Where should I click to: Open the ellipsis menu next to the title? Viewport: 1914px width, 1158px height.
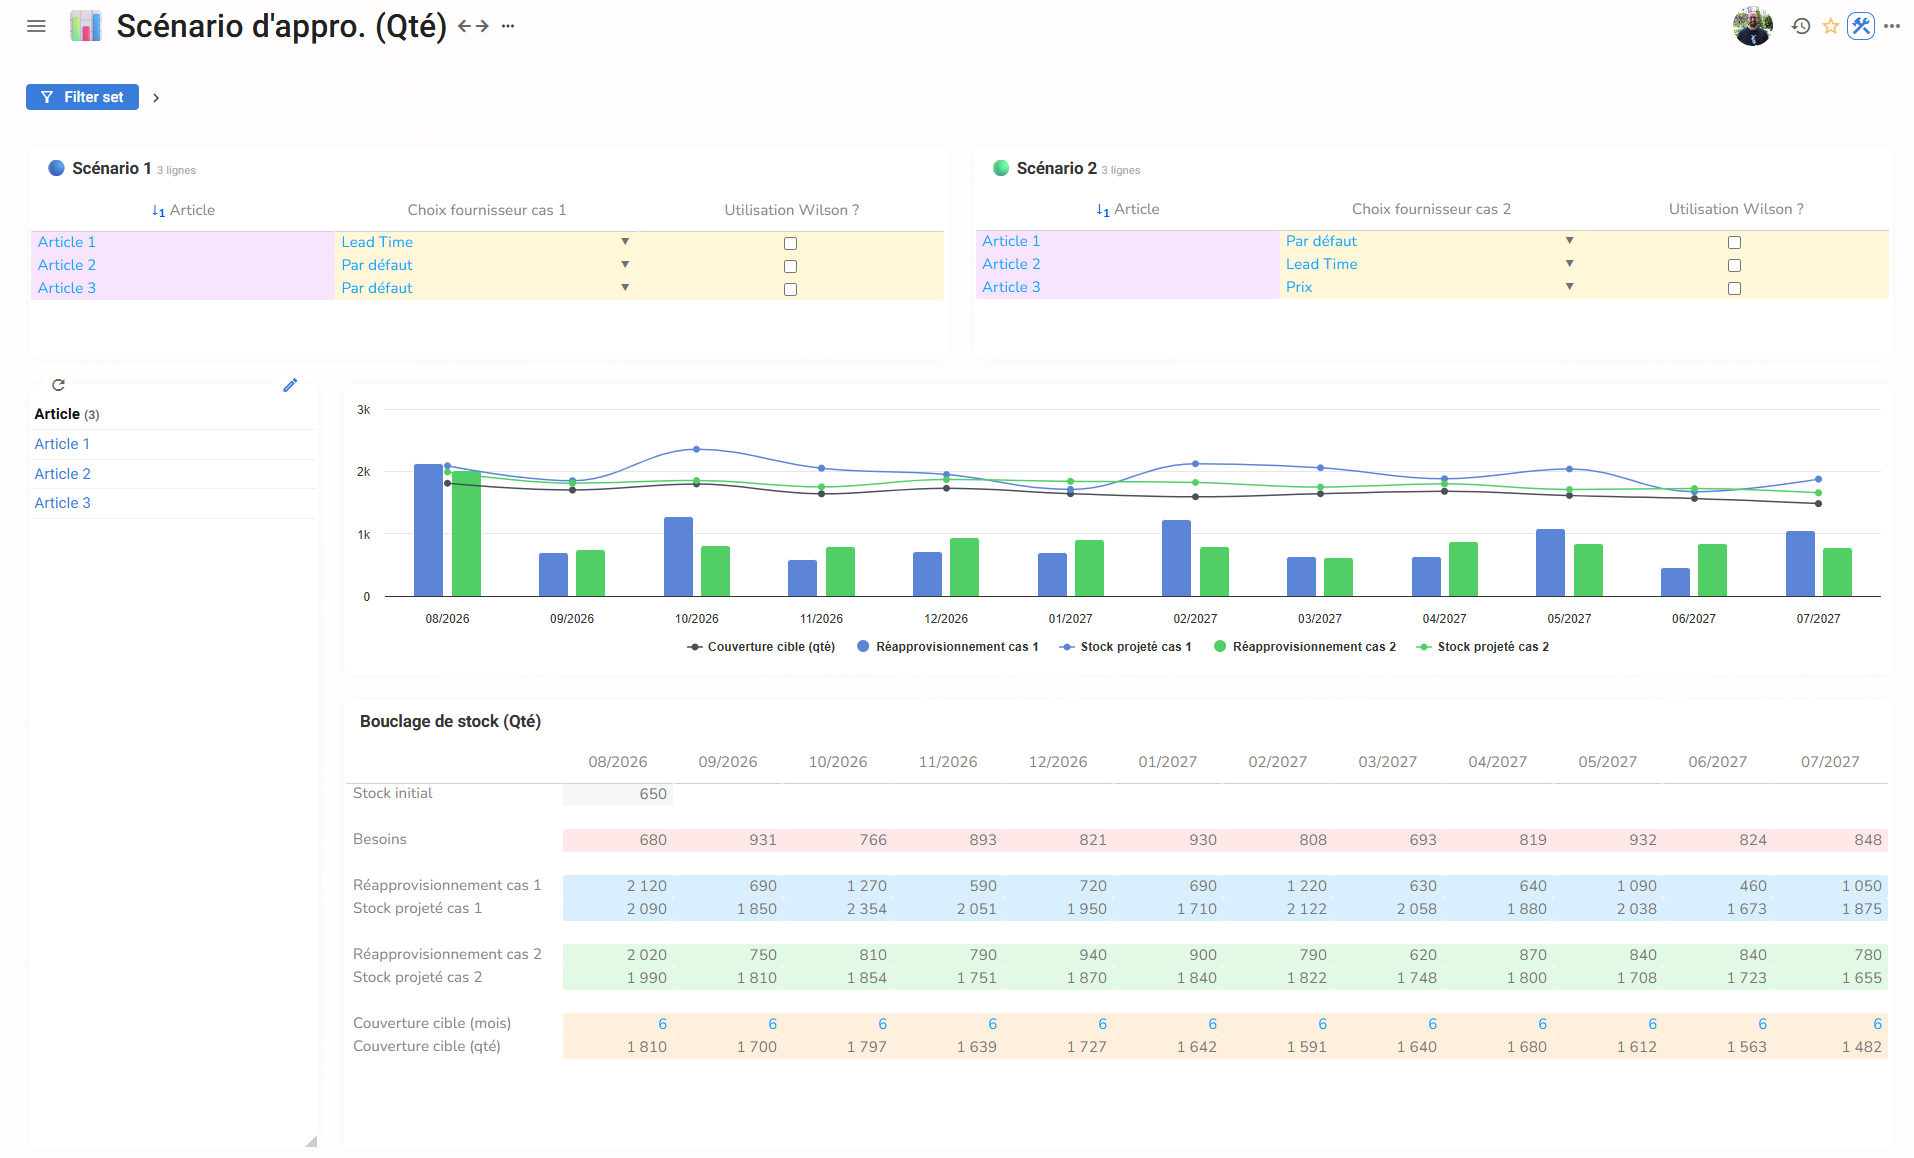tap(508, 26)
